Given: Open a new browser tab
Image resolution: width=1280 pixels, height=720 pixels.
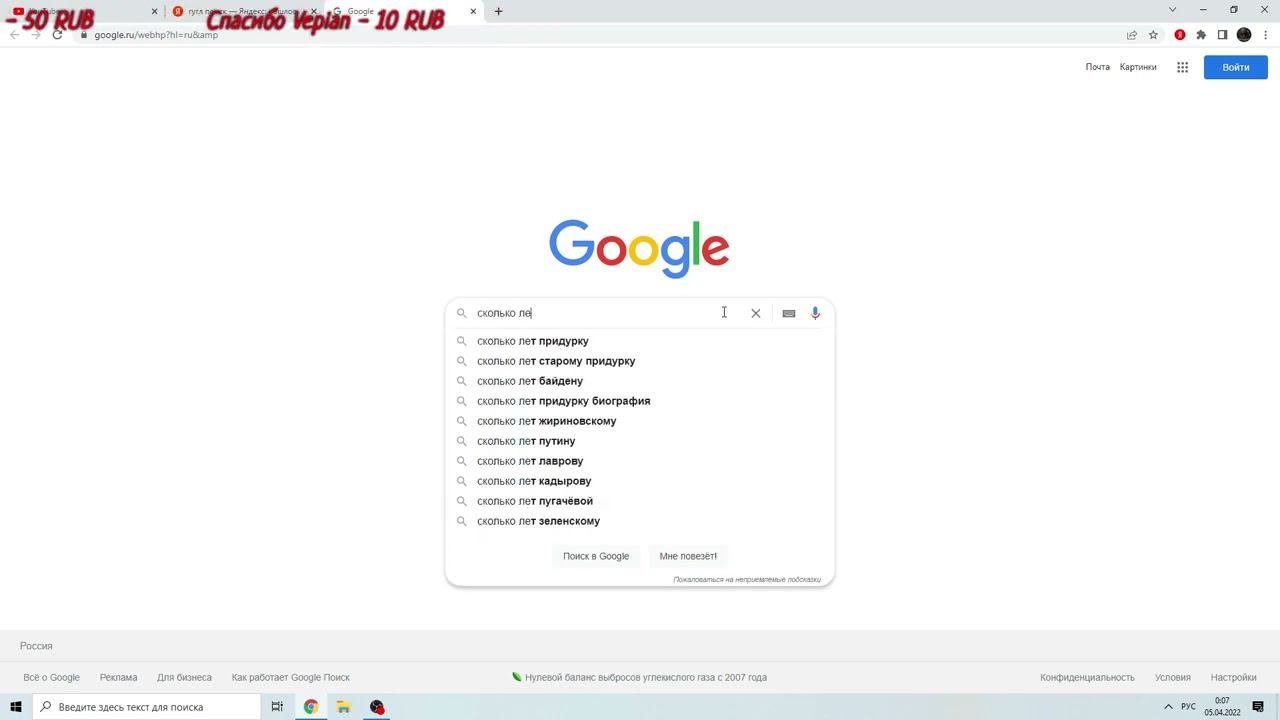Looking at the screenshot, I should [x=498, y=11].
